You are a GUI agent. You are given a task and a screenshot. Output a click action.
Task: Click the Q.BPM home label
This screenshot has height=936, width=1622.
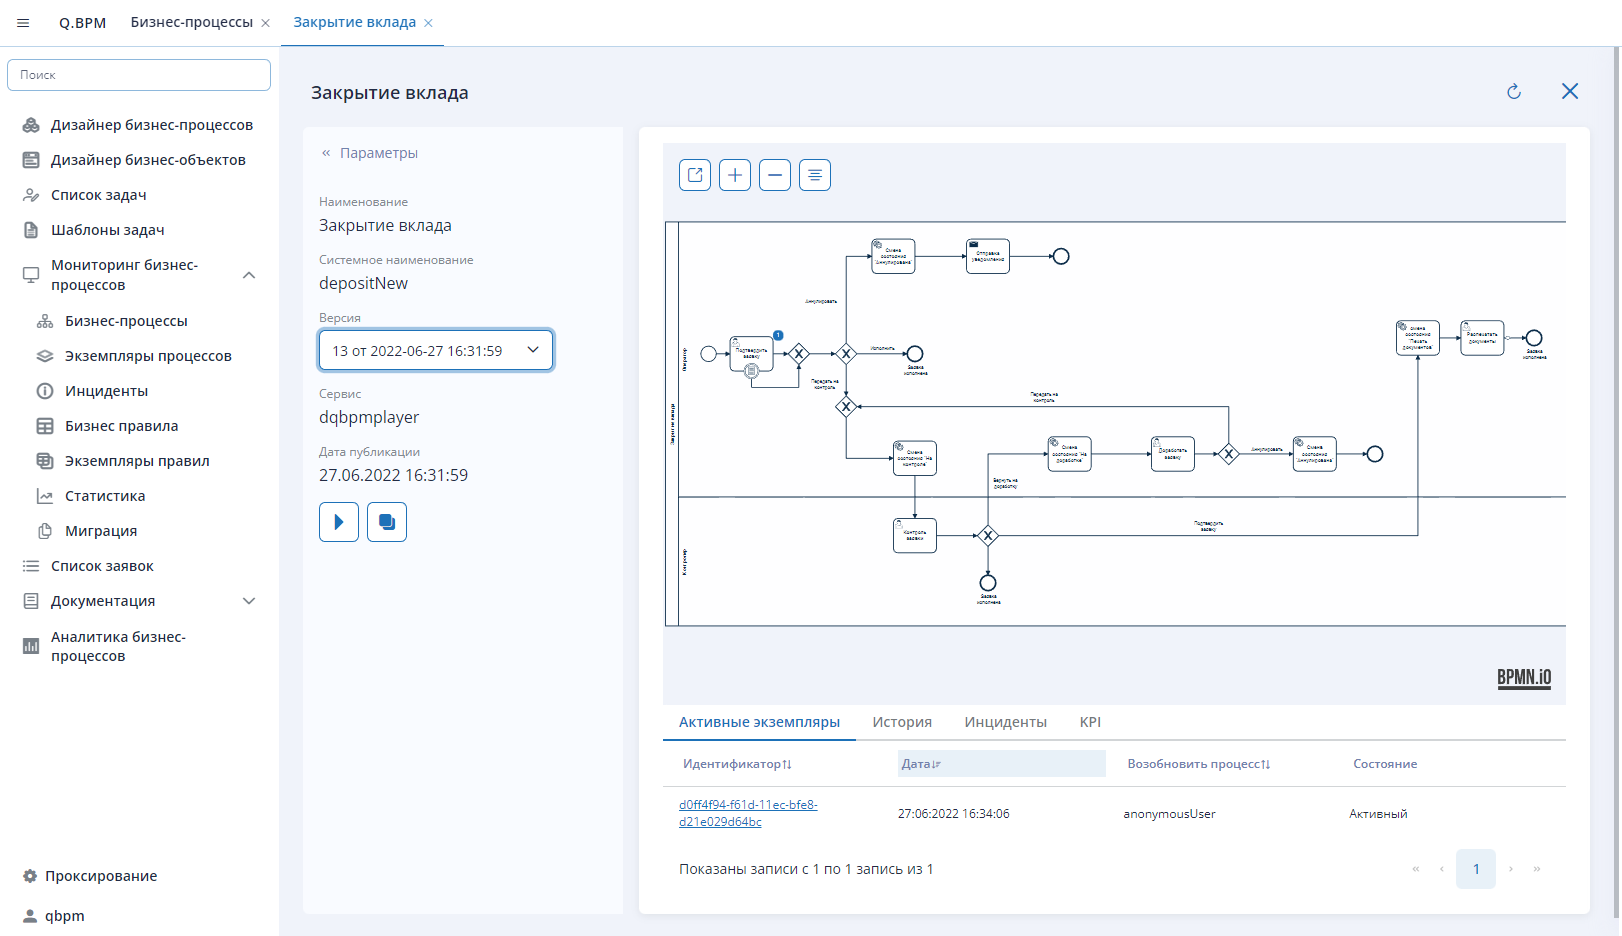pos(82,23)
